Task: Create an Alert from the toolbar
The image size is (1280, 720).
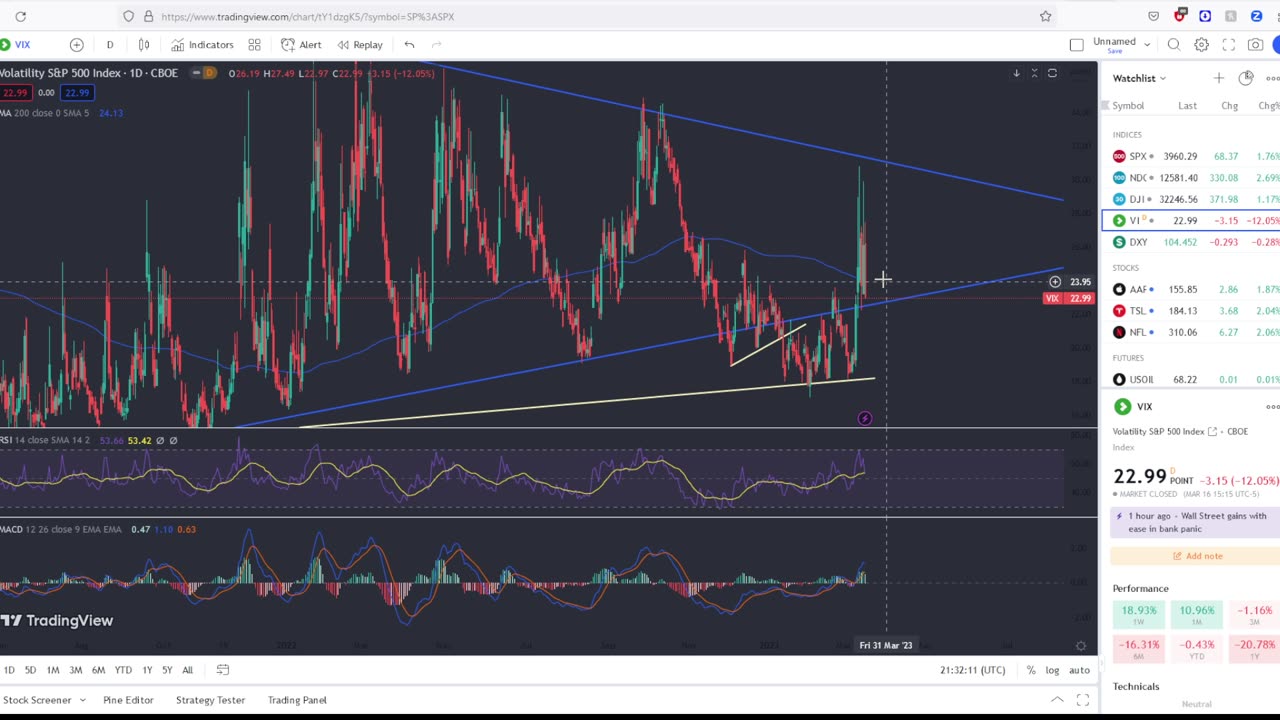Action: [x=301, y=44]
